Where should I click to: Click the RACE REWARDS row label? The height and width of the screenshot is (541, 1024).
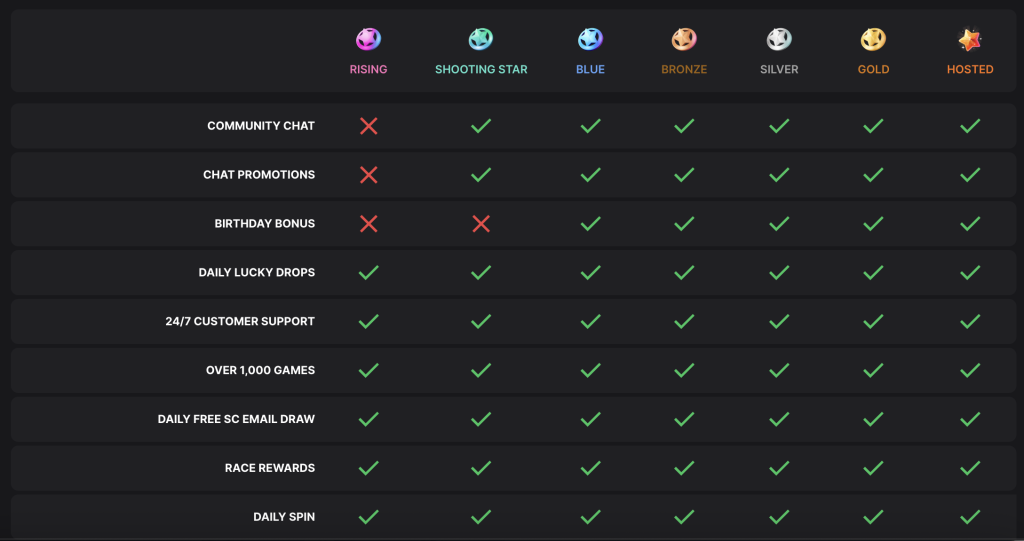click(270, 468)
